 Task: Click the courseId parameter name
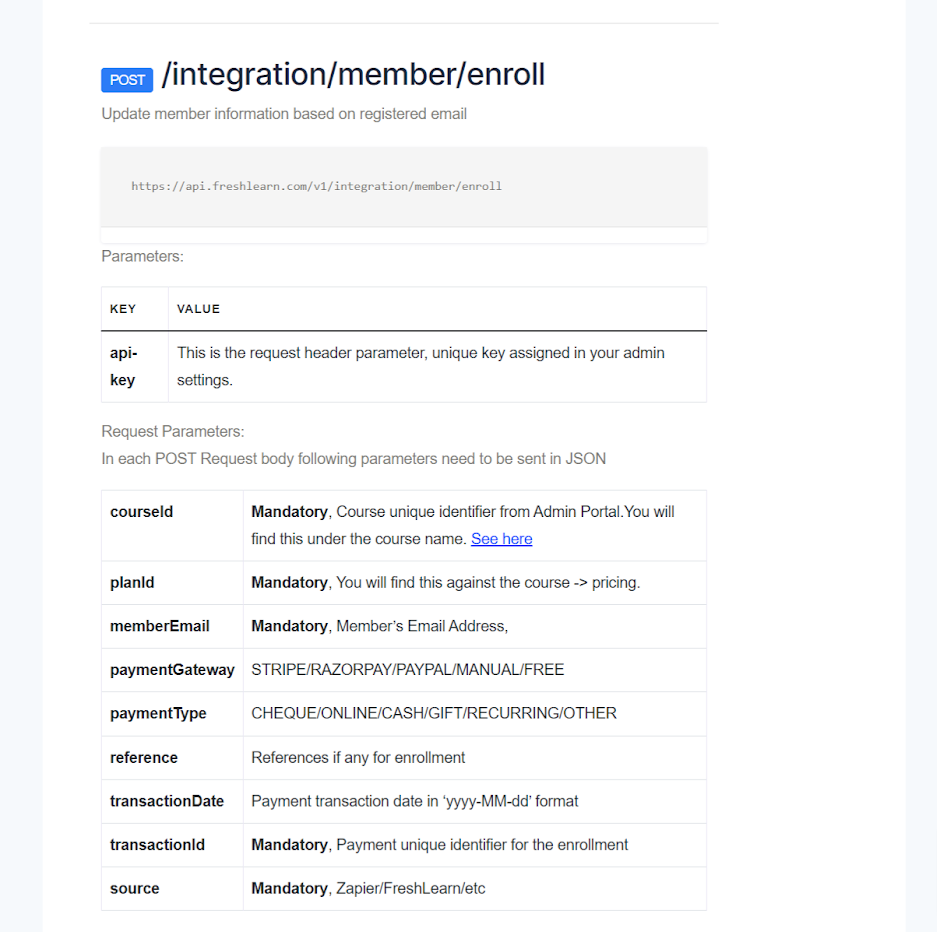142,512
